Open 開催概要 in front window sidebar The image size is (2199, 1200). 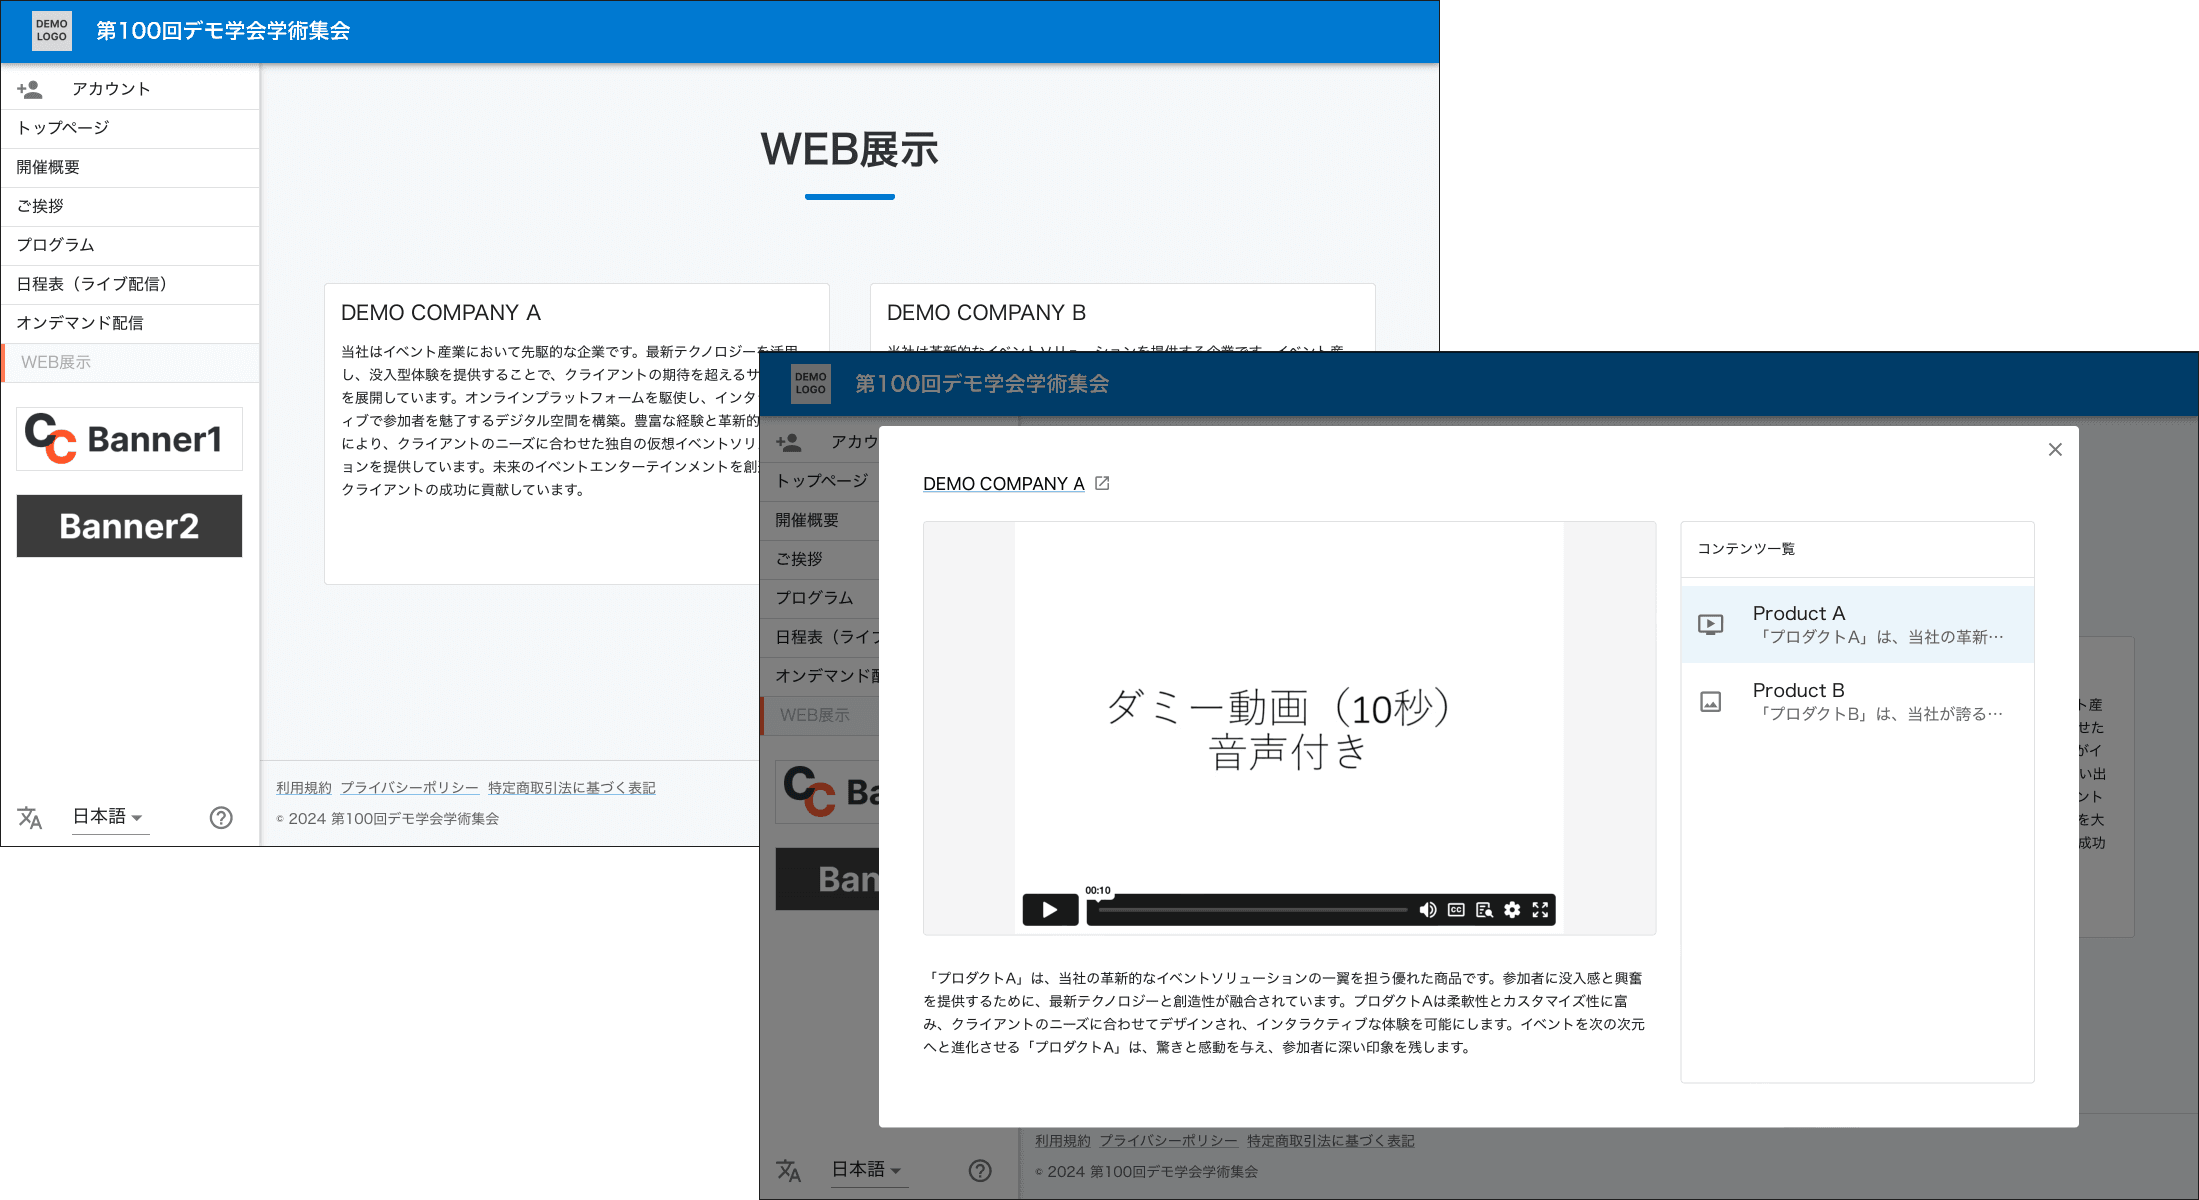pyautogui.click(x=820, y=520)
